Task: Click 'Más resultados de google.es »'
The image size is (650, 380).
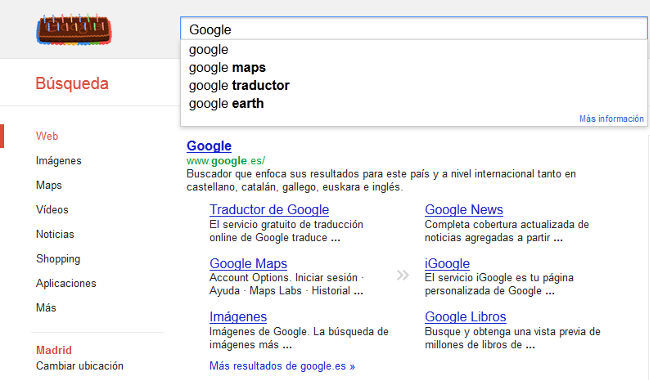Action: (x=282, y=366)
